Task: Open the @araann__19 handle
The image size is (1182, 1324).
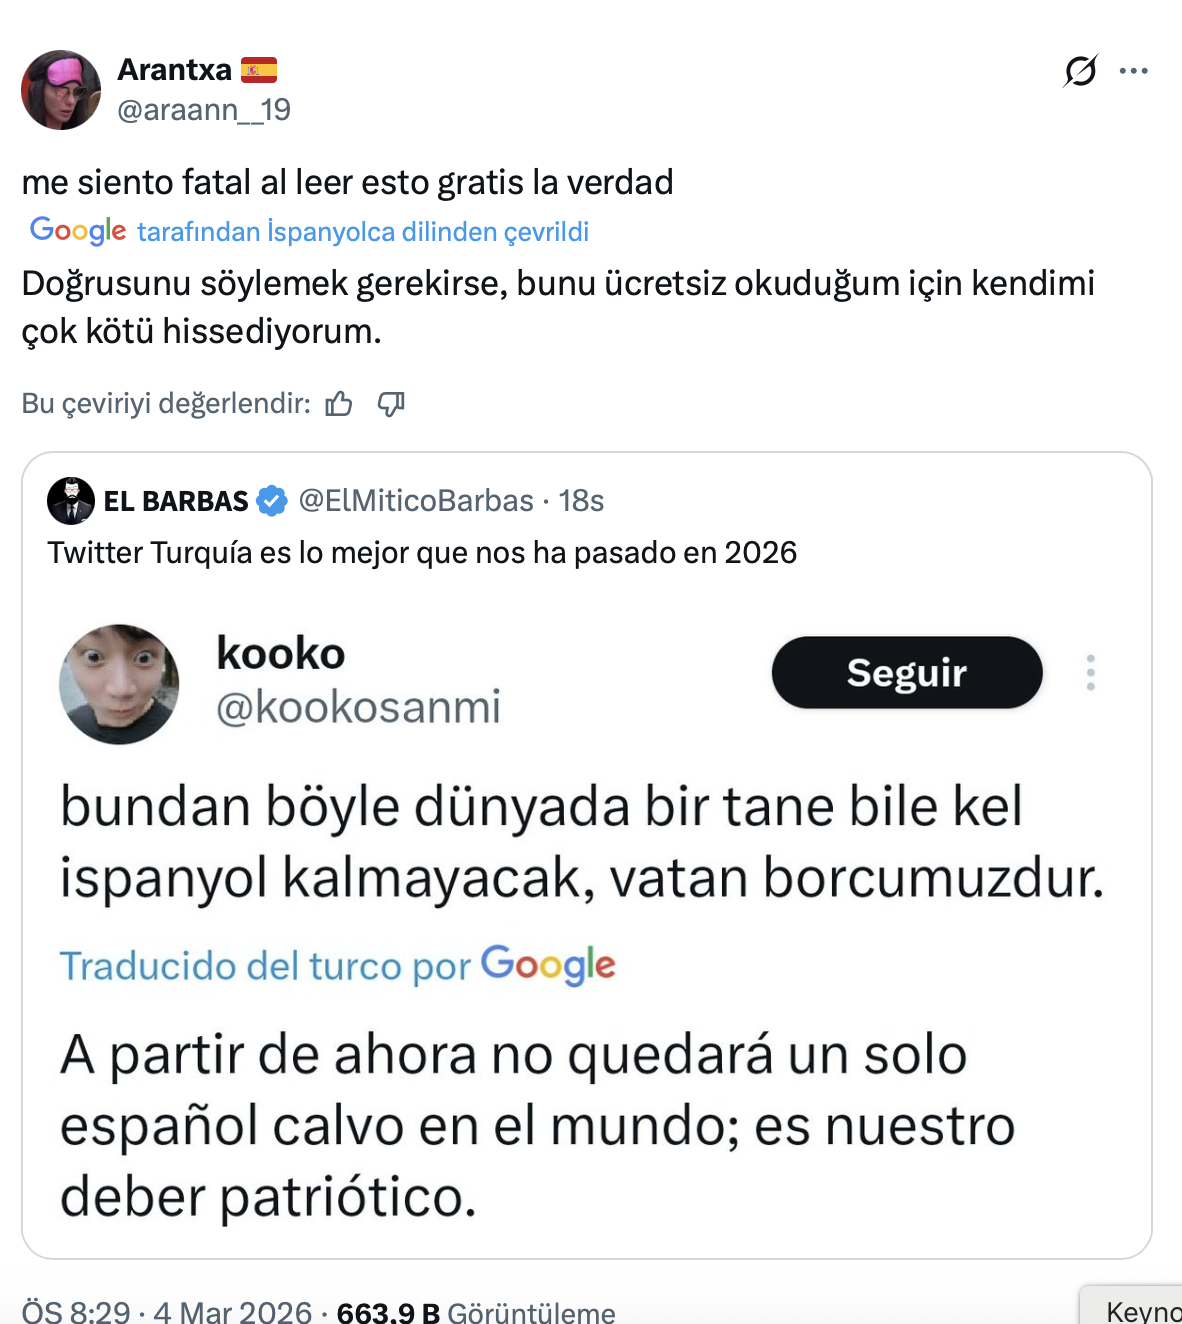Action: click(204, 110)
